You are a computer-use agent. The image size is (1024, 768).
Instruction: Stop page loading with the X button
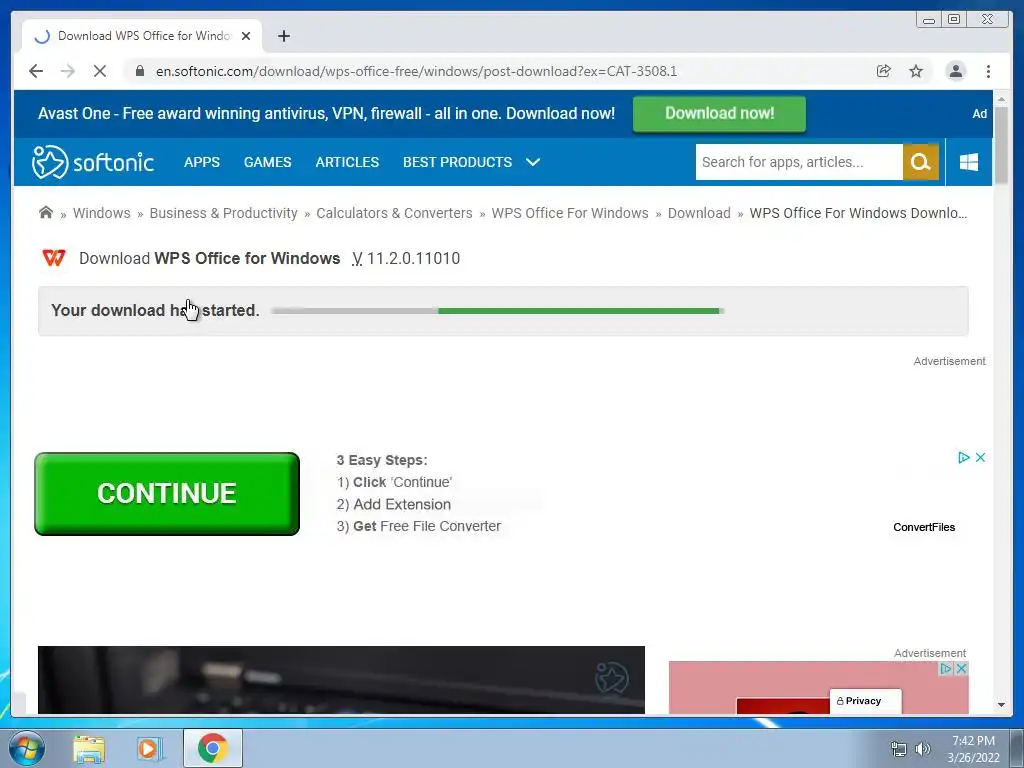100,71
